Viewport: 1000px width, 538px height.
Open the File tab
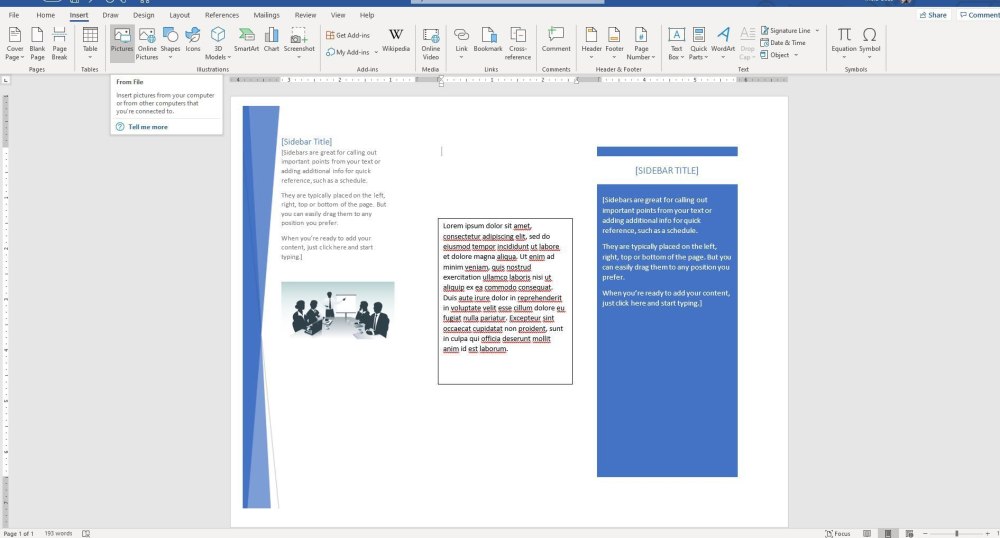[x=13, y=15]
